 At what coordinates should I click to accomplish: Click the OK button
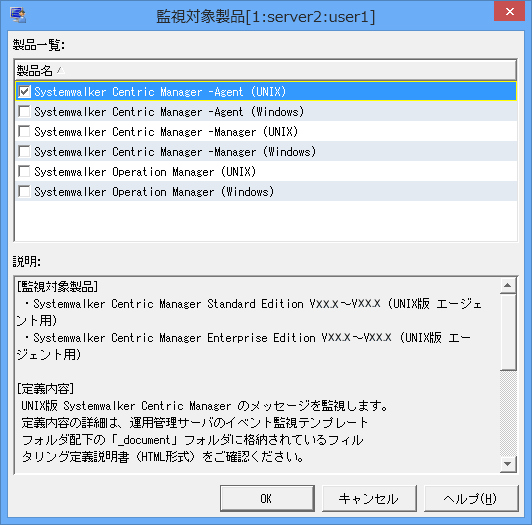(x=267, y=498)
